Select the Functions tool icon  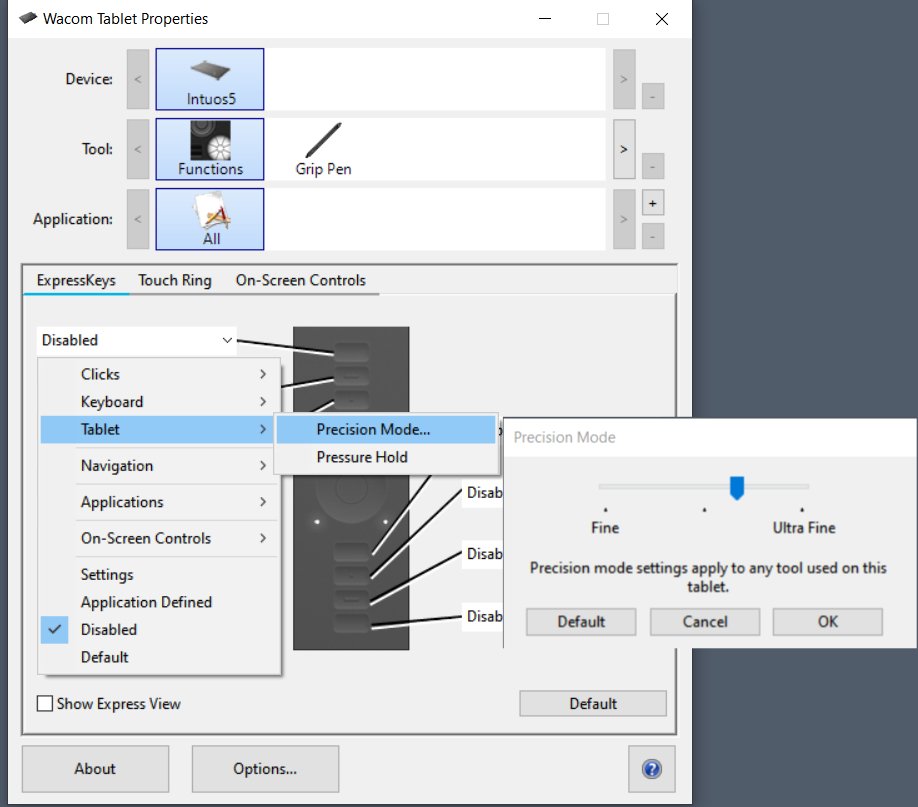coord(210,149)
